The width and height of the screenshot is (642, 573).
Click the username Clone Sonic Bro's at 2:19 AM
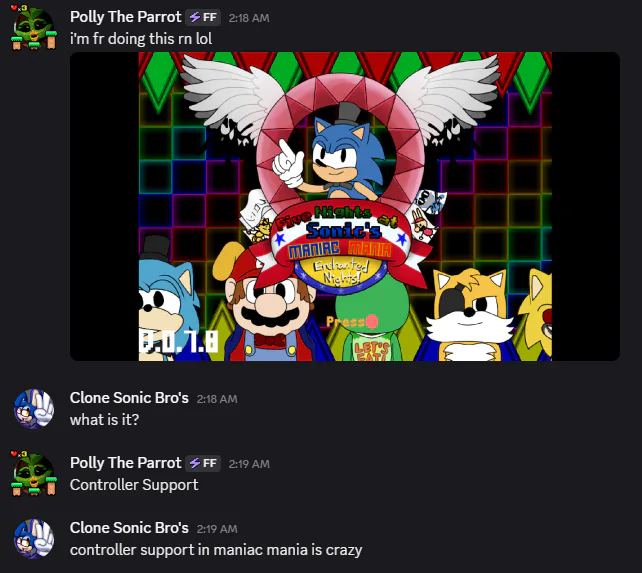click(x=129, y=528)
